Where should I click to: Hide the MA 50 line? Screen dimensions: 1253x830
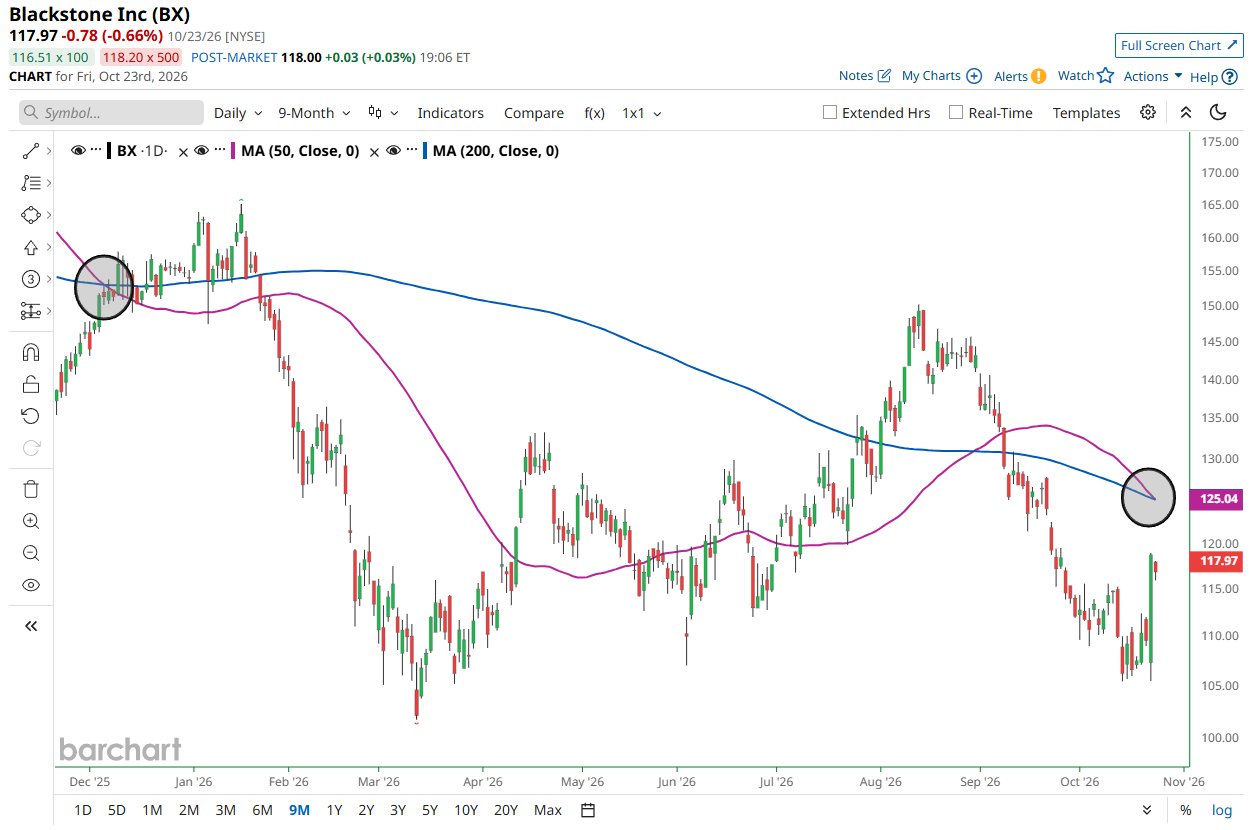pyautogui.click(x=201, y=151)
